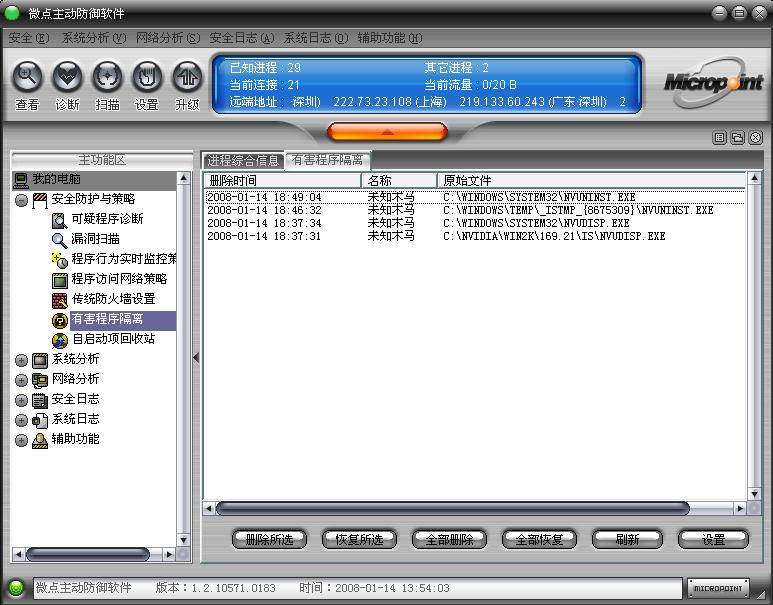Click the 程序行为实时监控 icon
773x605 pixels.
tap(60, 260)
